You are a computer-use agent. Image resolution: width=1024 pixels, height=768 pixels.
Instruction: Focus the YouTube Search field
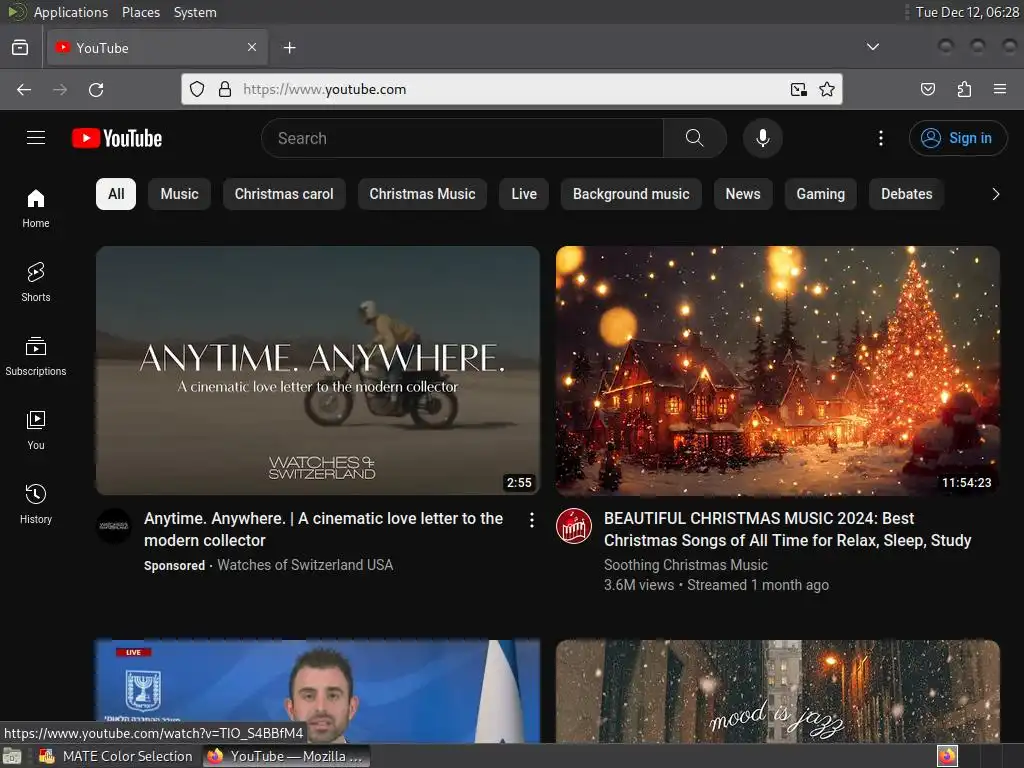click(462, 138)
